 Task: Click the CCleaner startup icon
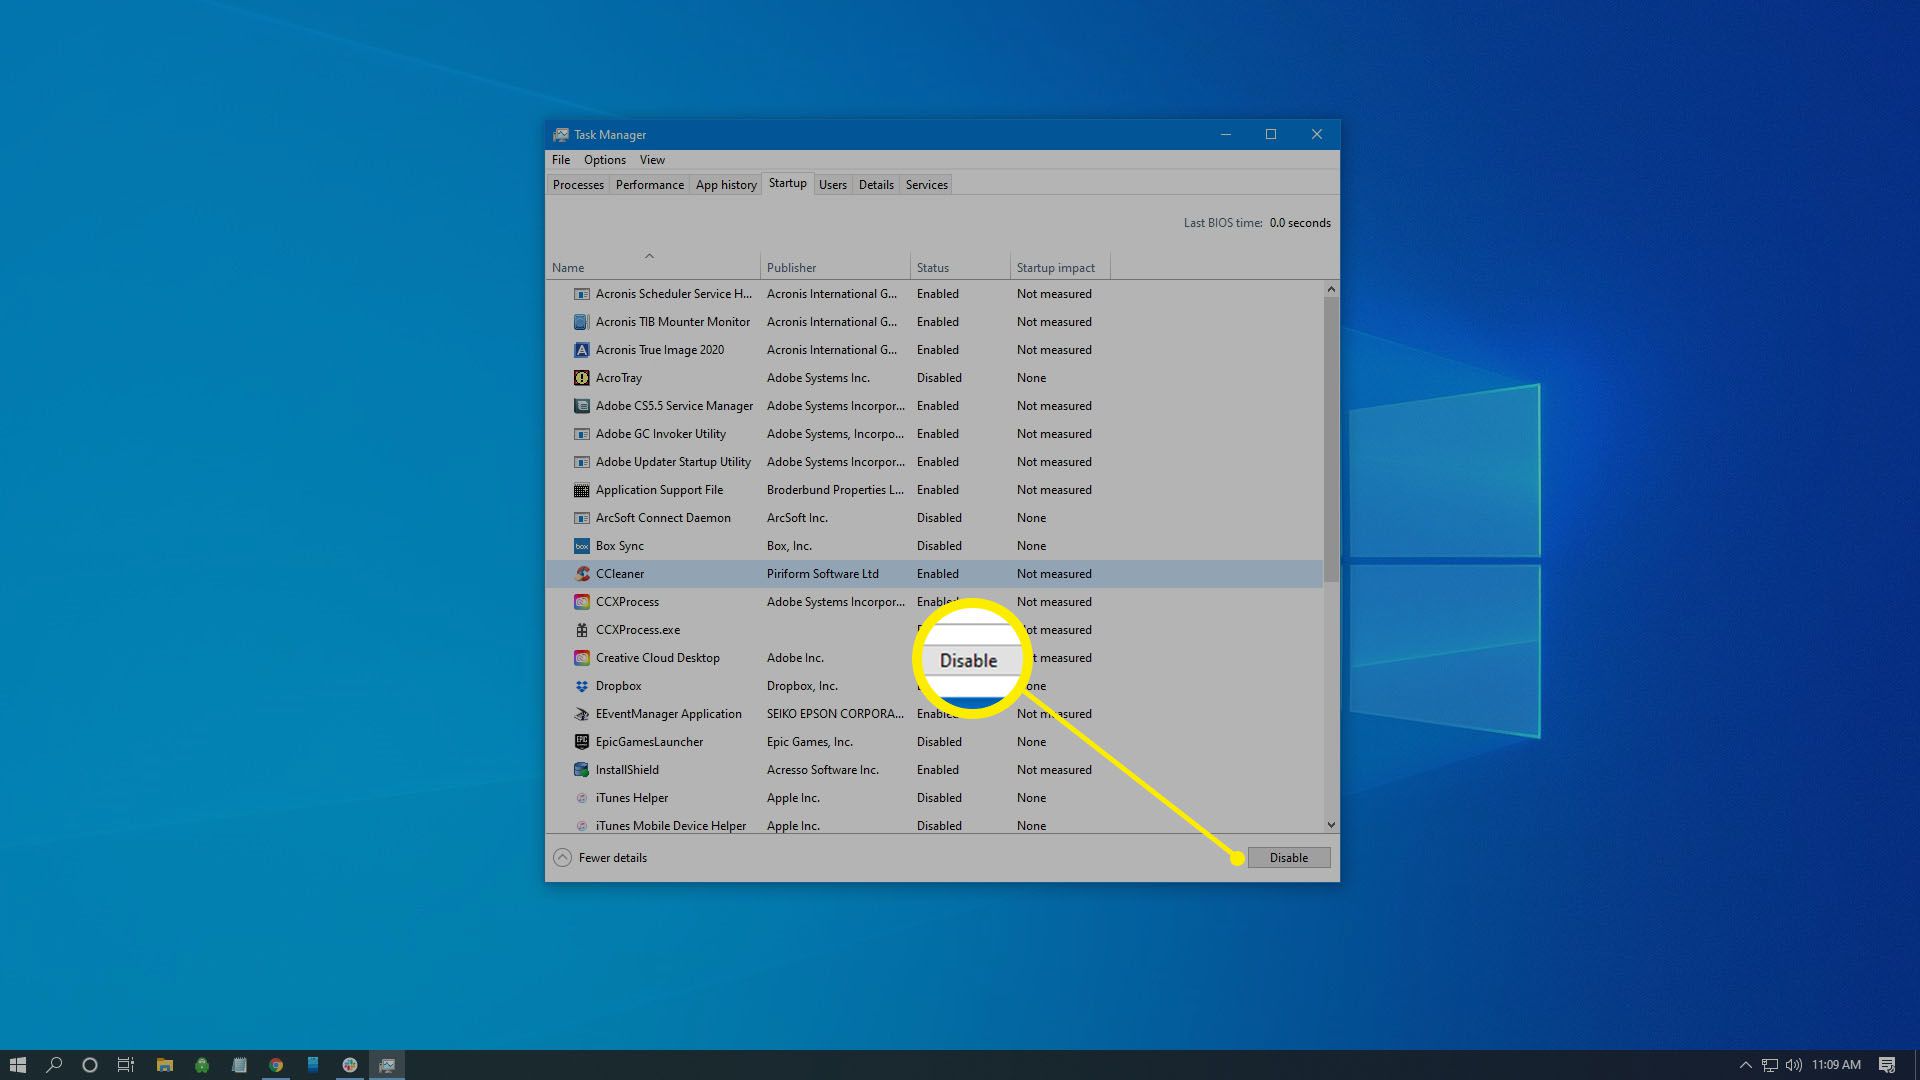click(x=582, y=574)
